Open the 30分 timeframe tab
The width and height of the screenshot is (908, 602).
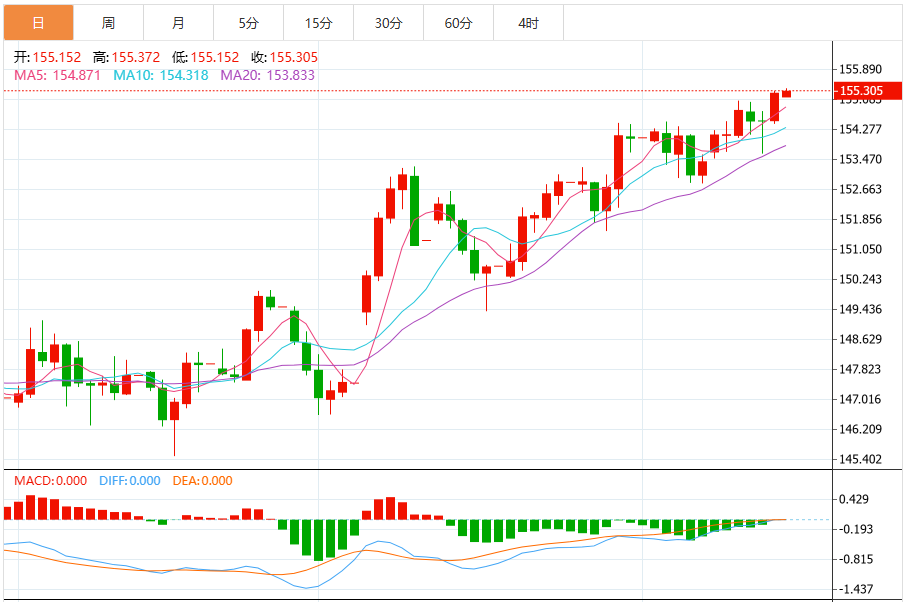tap(389, 23)
